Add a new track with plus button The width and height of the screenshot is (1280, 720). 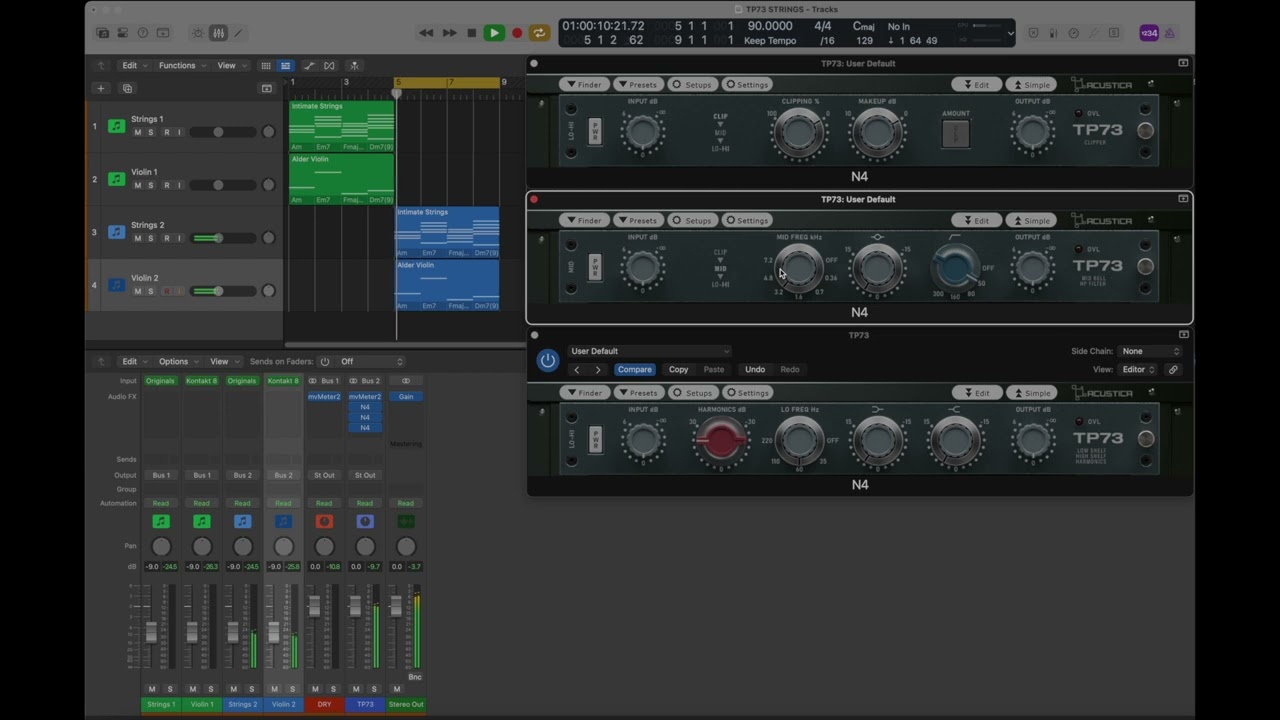click(x=100, y=88)
